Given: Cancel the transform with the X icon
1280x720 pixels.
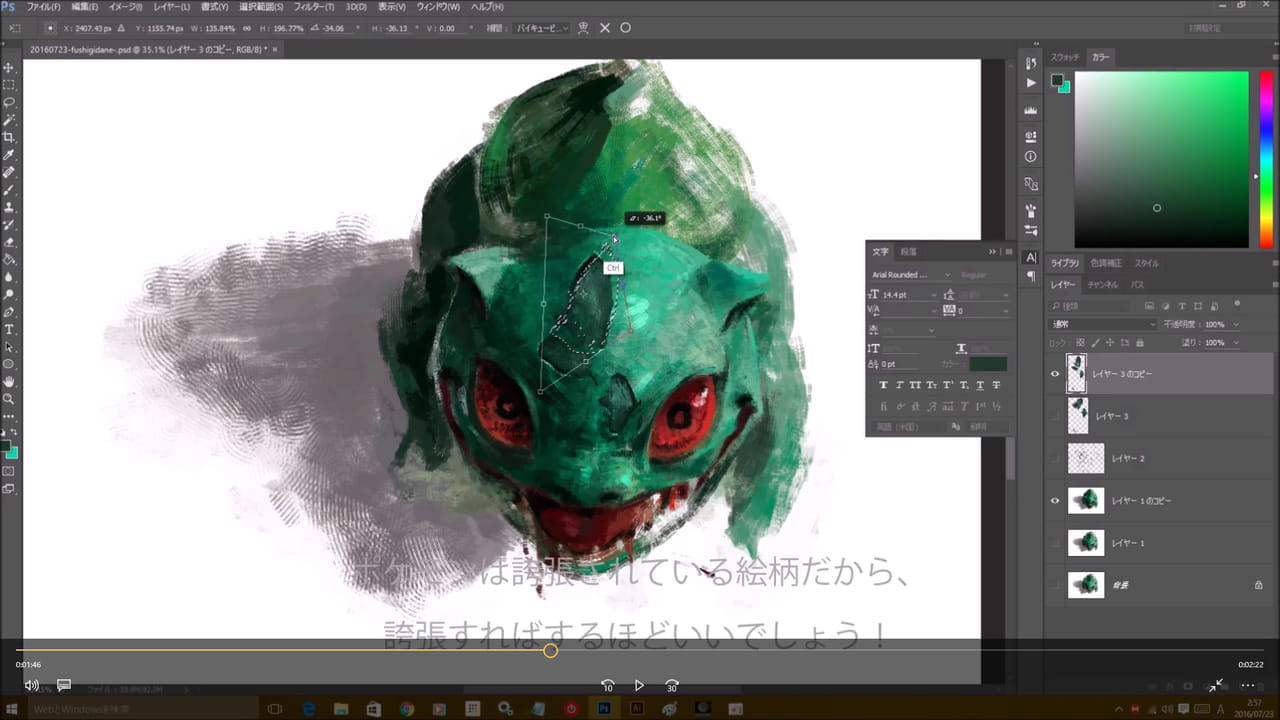Looking at the screenshot, I should coord(605,28).
